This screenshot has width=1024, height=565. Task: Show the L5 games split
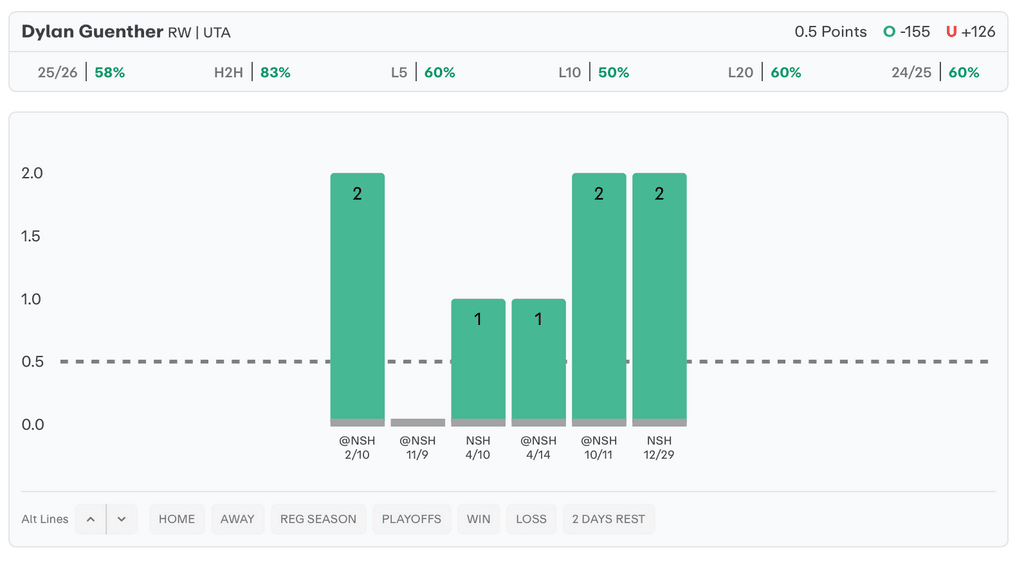pyautogui.click(x=423, y=72)
